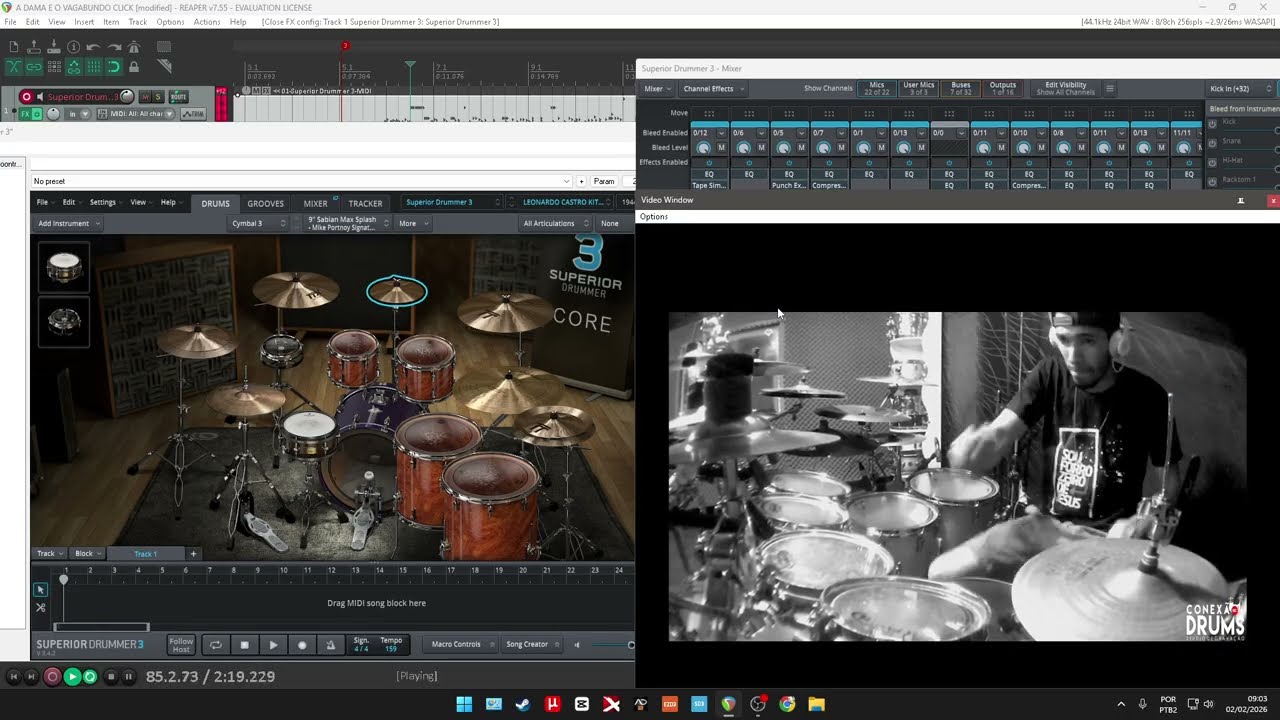Toggle the locking padlock icon
The width and height of the screenshot is (1280, 720).
[134, 67]
